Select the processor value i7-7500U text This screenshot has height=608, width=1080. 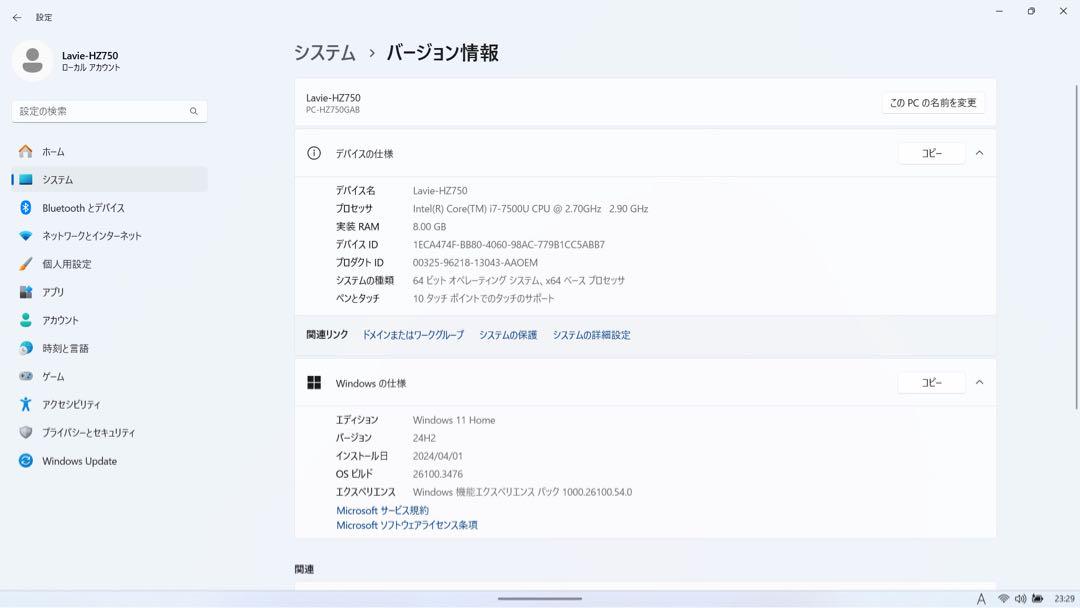[x=530, y=209]
